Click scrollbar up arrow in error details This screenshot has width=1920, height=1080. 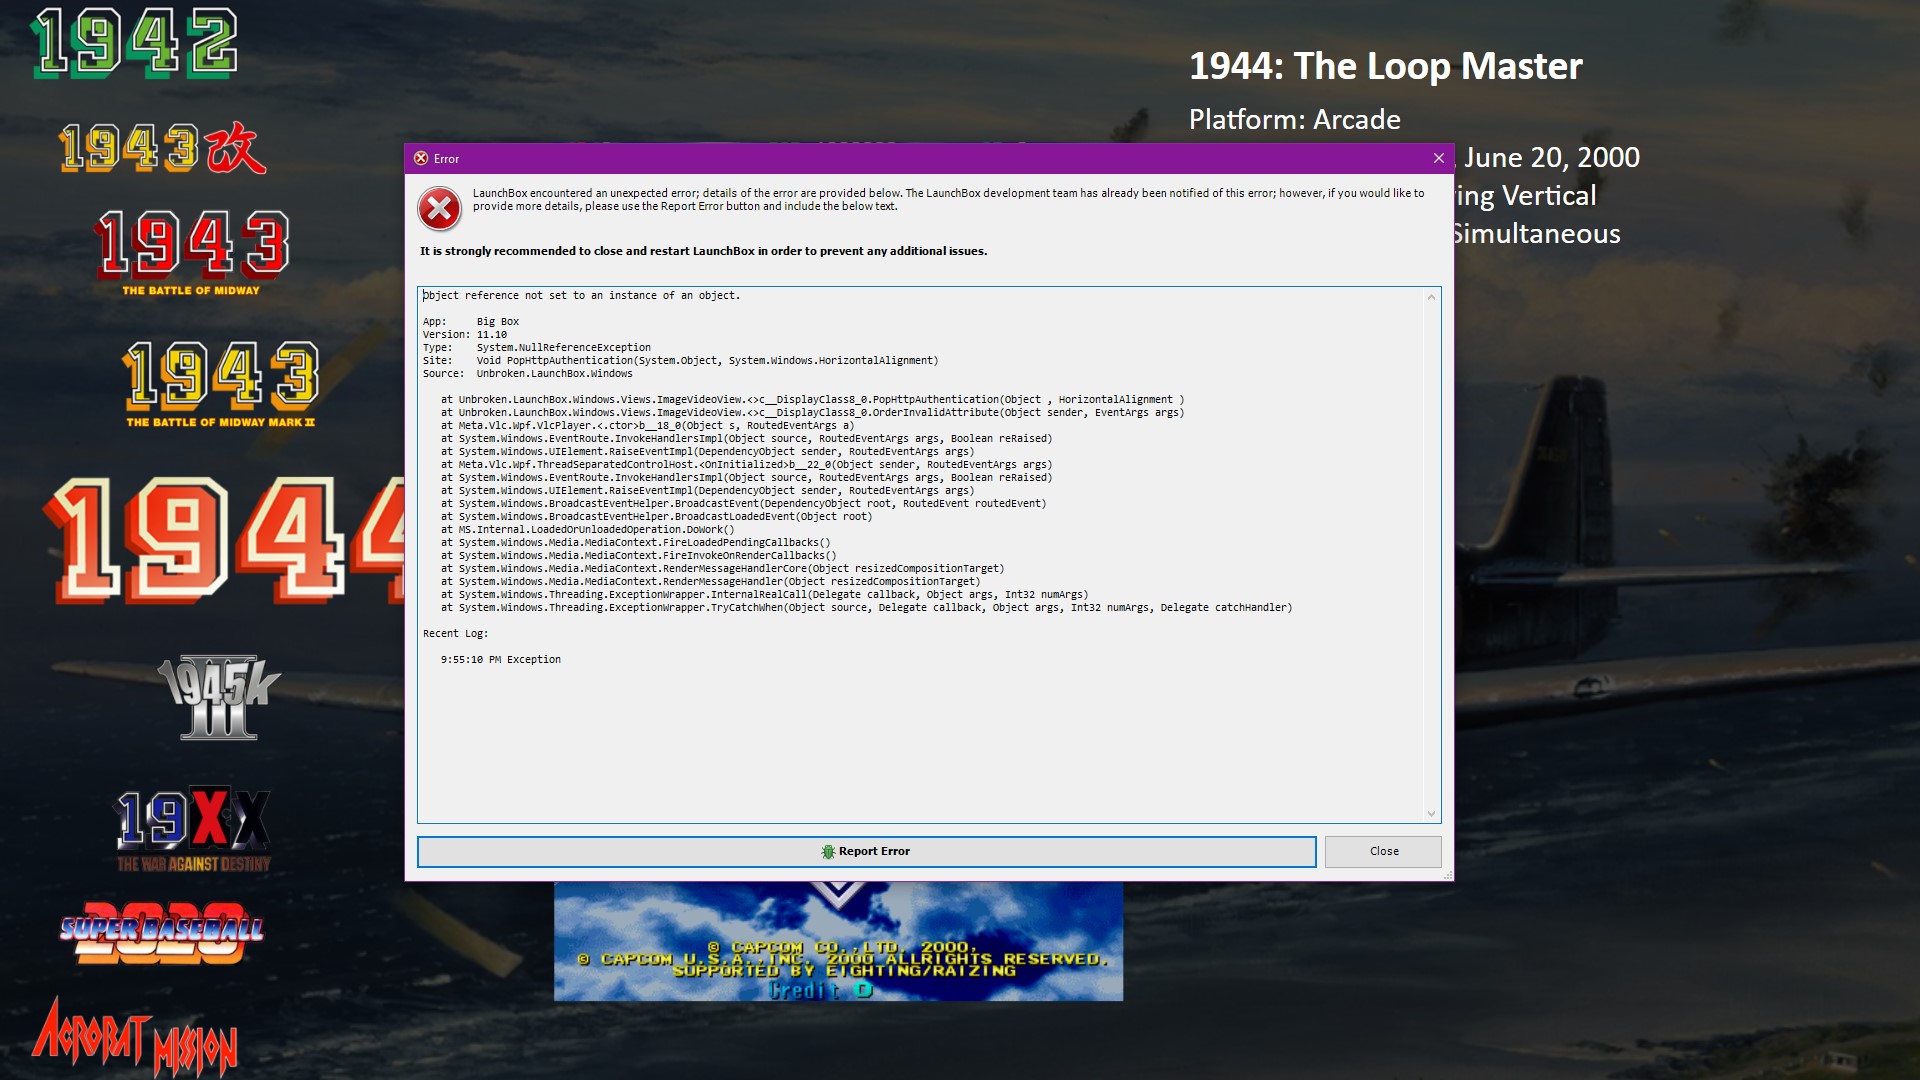coord(1431,297)
